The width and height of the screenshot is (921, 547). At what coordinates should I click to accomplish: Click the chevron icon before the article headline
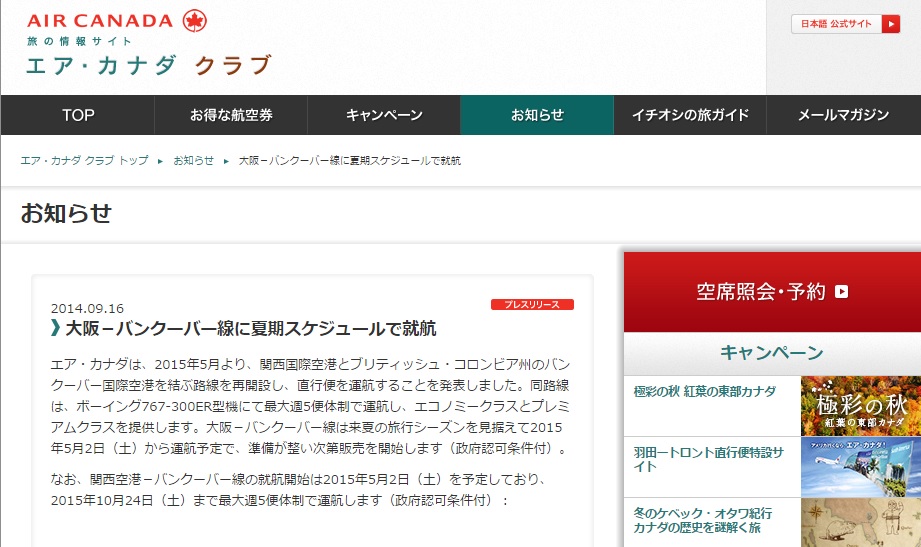click(55, 328)
